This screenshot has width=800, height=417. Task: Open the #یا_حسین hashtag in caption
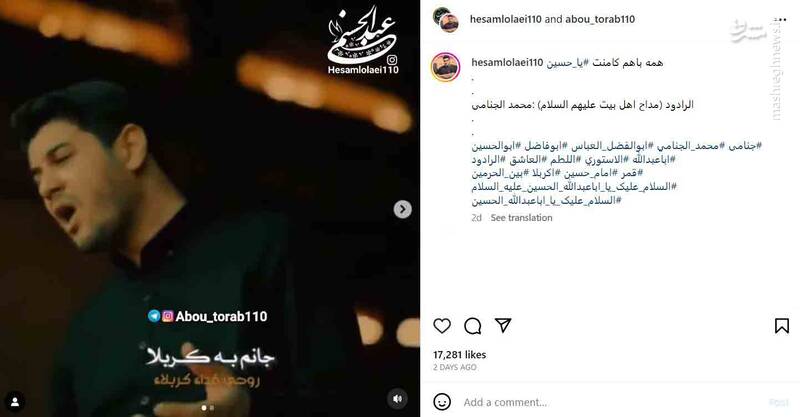tap(567, 63)
